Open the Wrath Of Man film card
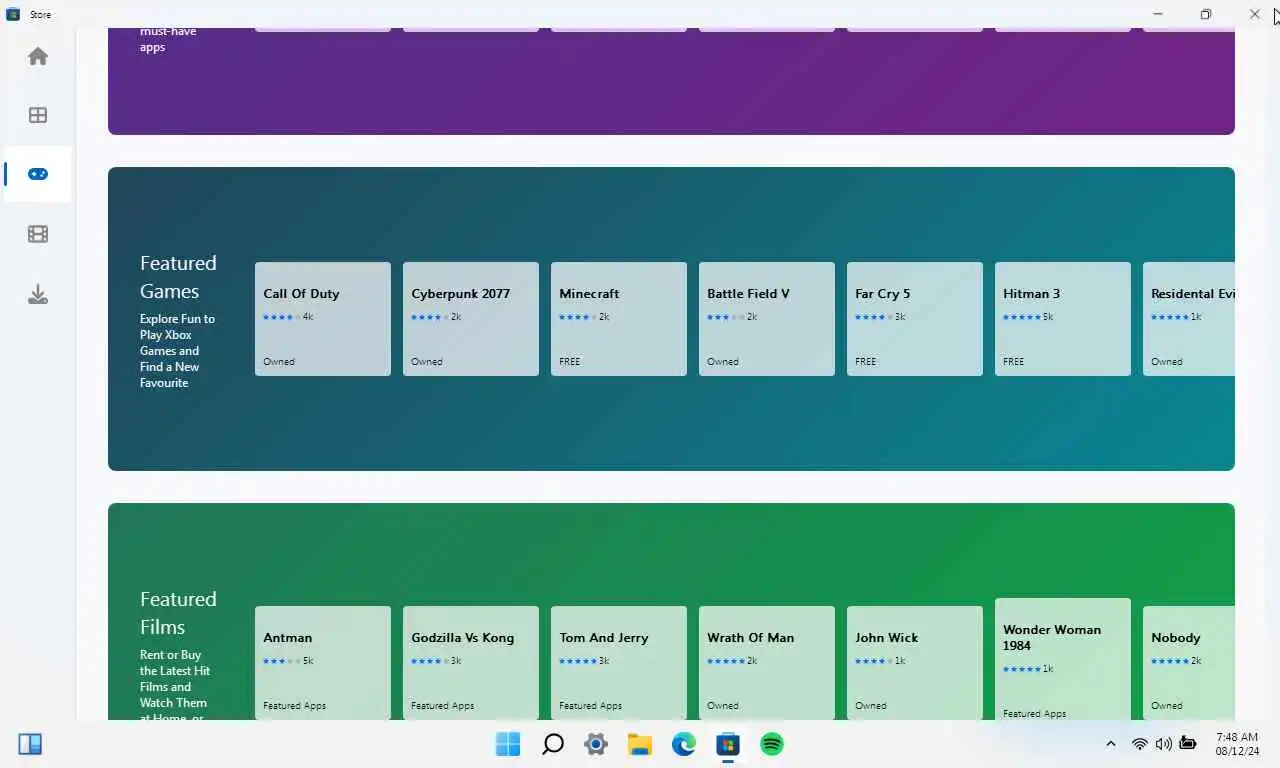 click(767, 663)
